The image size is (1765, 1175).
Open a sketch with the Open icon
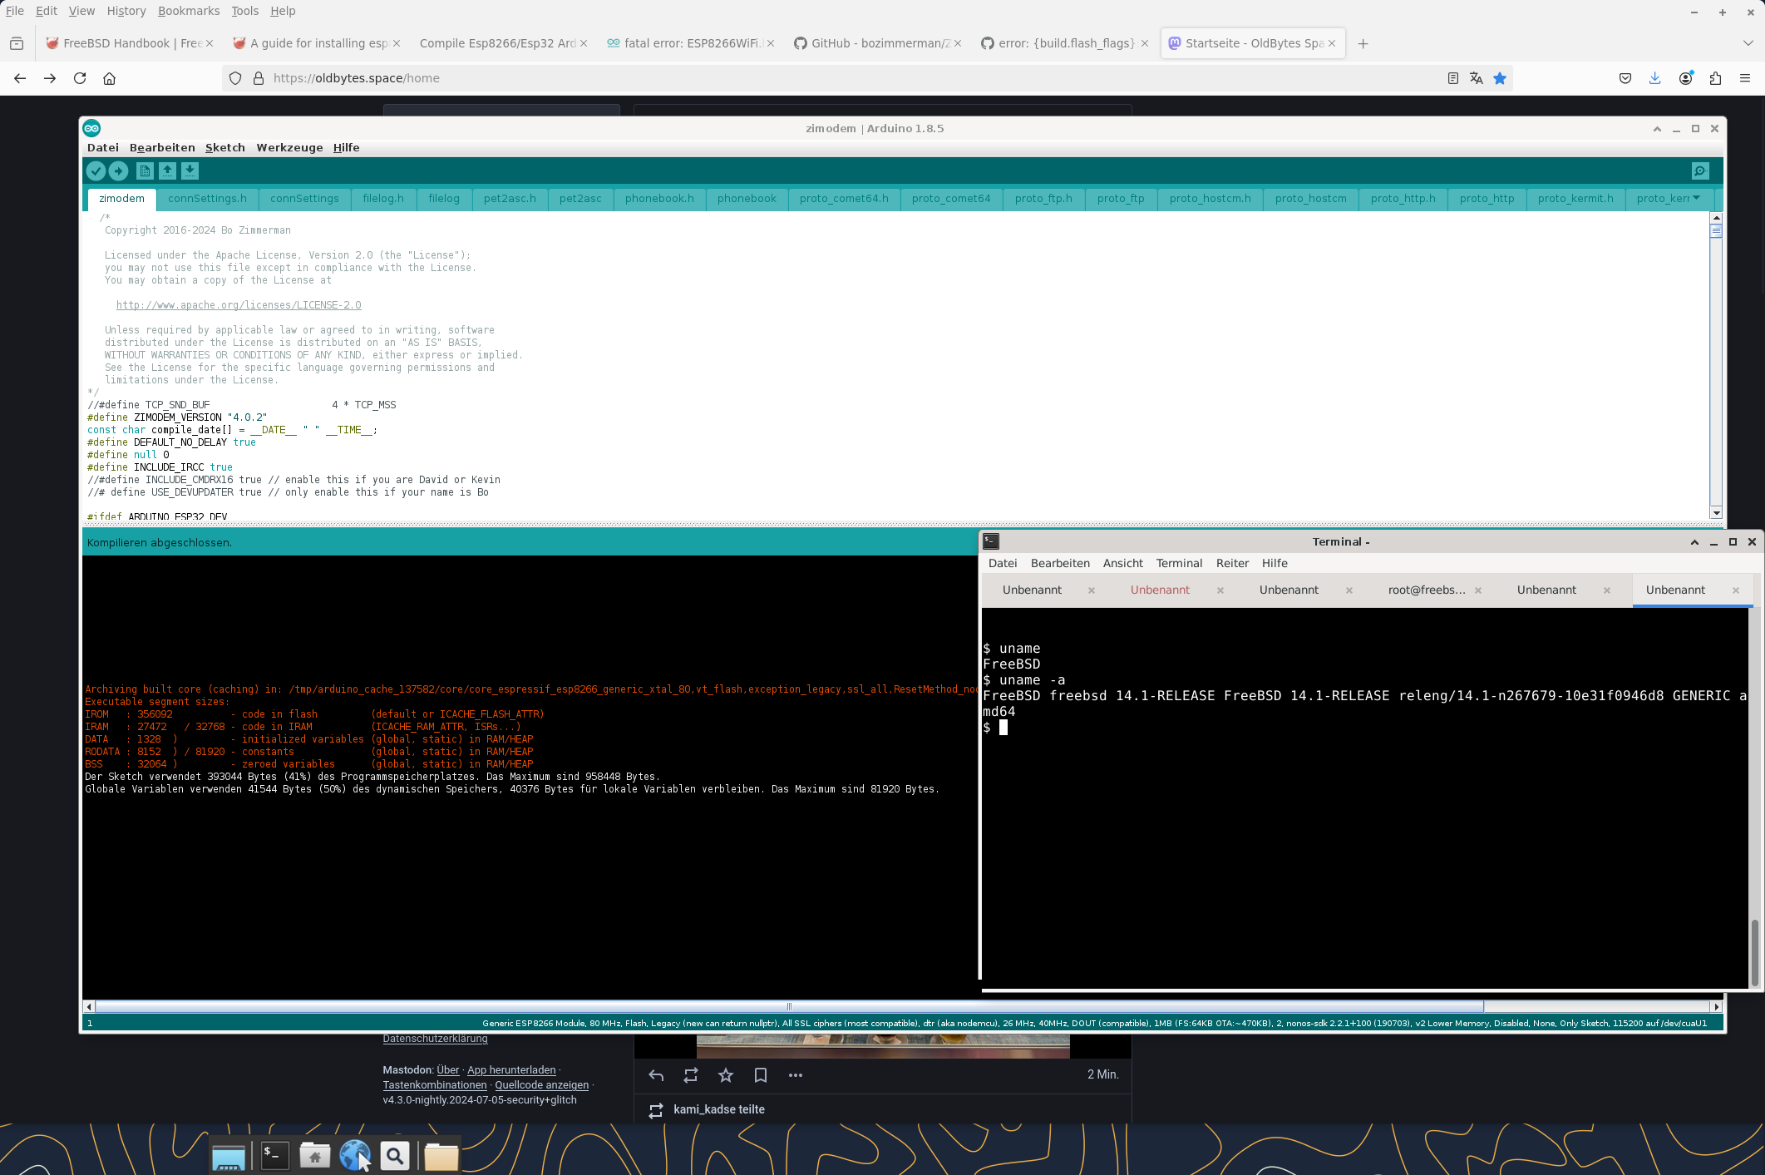(x=167, y=171)
